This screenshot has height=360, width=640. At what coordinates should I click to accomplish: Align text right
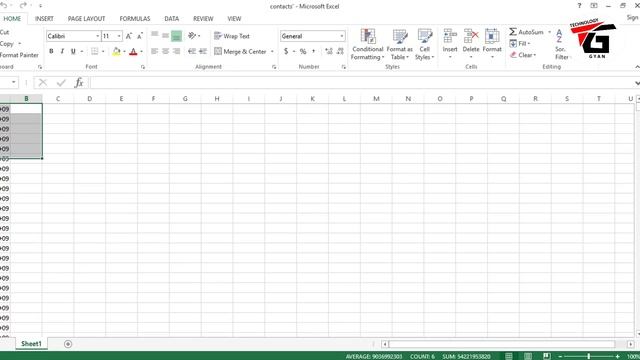(x=176, y=51)
